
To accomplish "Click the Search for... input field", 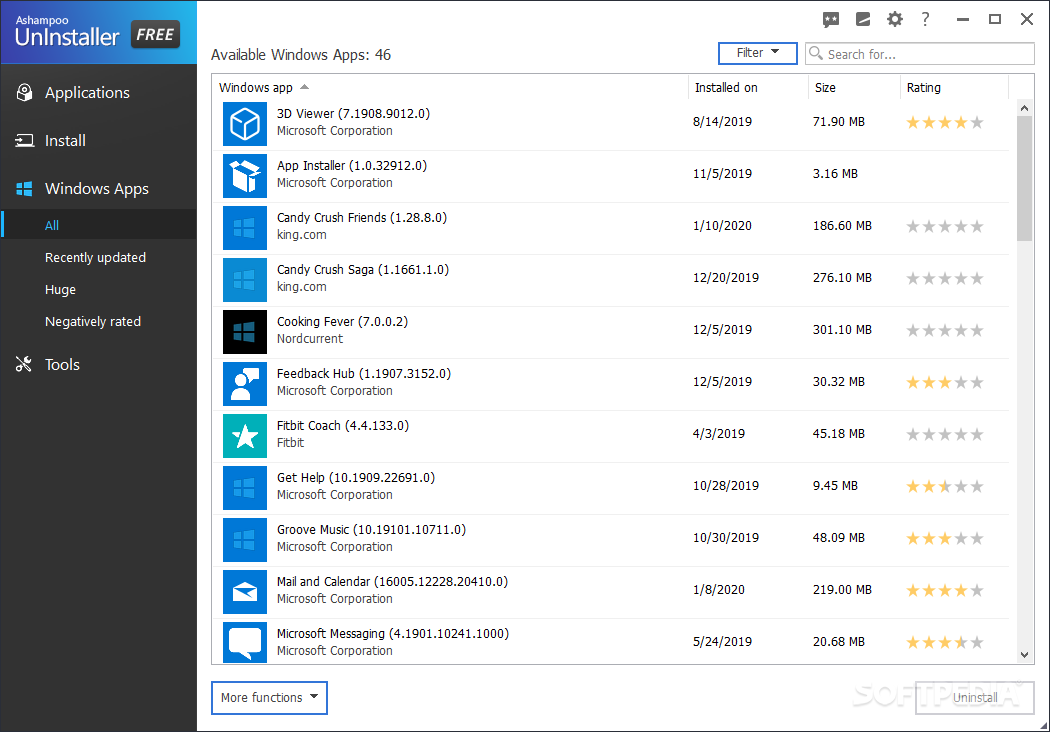I will pos(919,54).
